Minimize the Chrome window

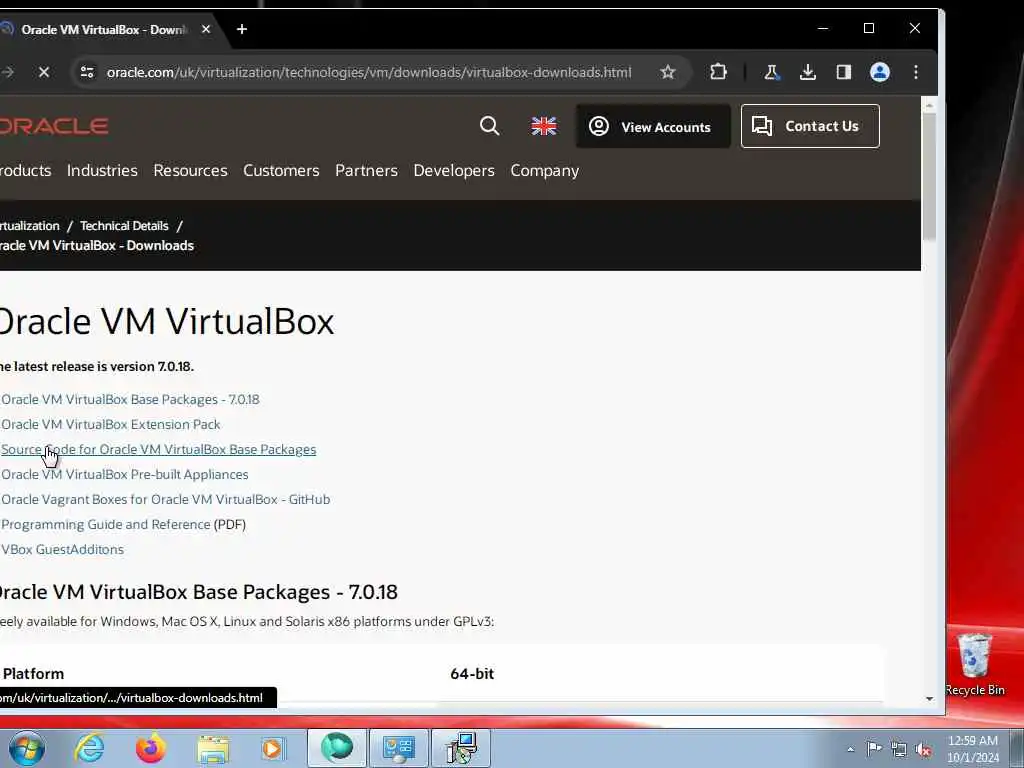(x=823, y=28)
